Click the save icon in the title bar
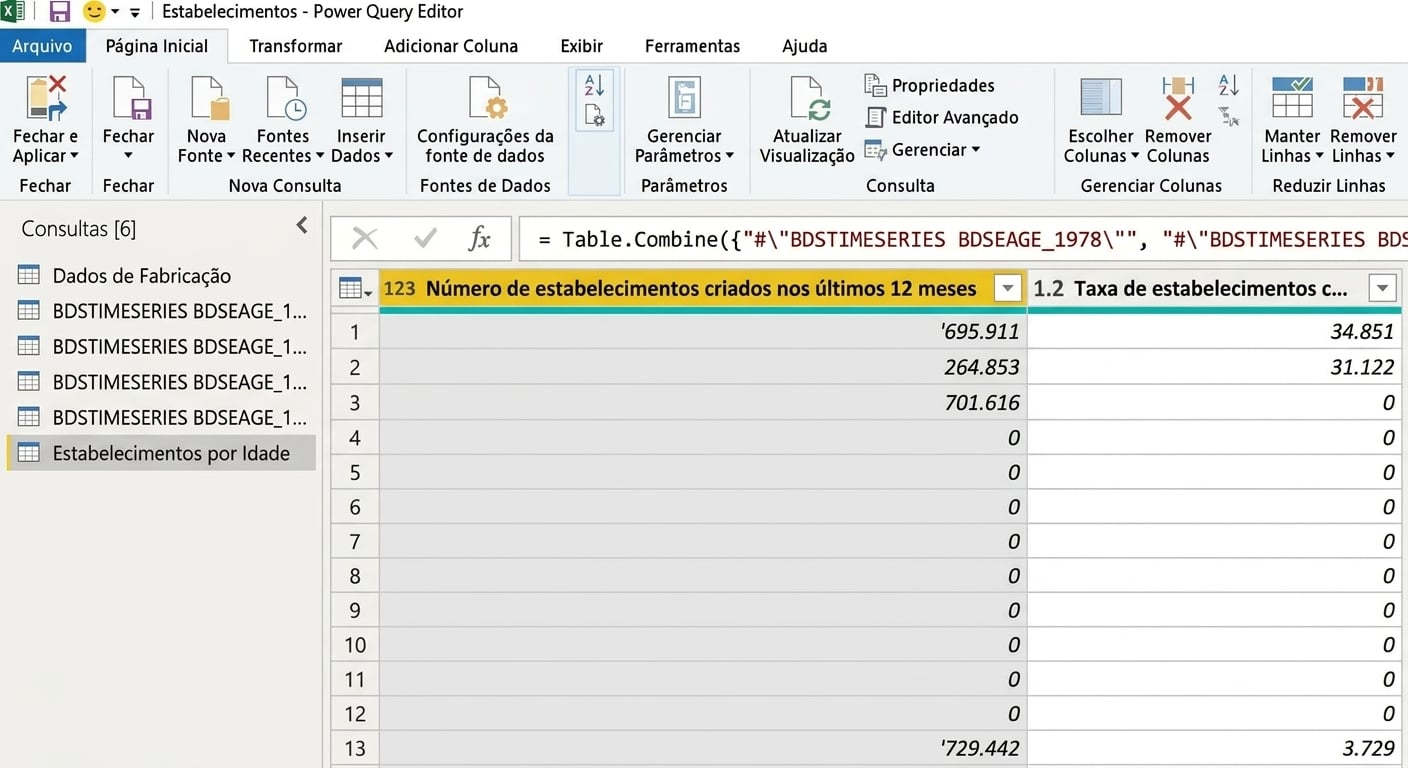 point(59,12)
